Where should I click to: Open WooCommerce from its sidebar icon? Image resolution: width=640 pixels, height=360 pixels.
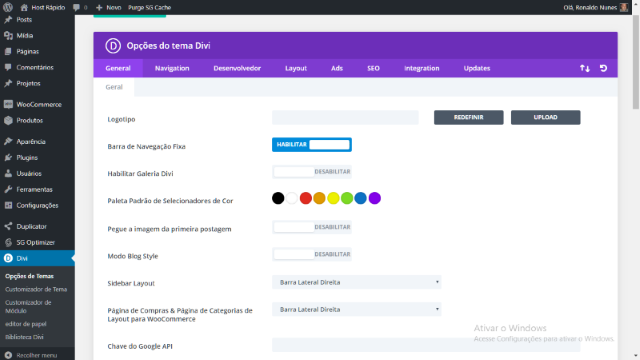click(x=8, y=104)
